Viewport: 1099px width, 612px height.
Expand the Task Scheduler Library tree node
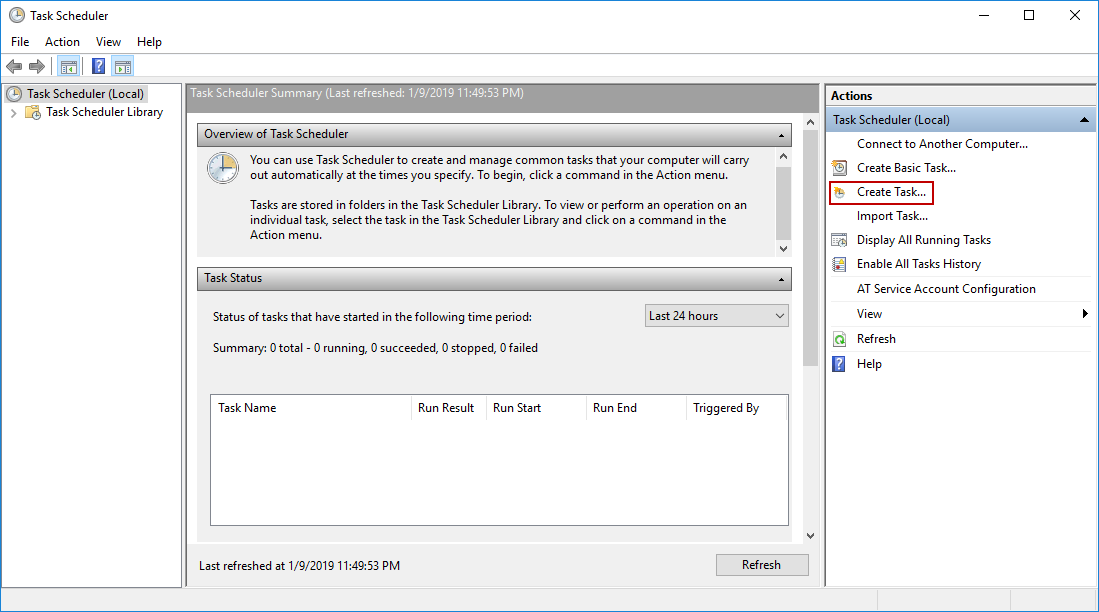tap(13, 112)
